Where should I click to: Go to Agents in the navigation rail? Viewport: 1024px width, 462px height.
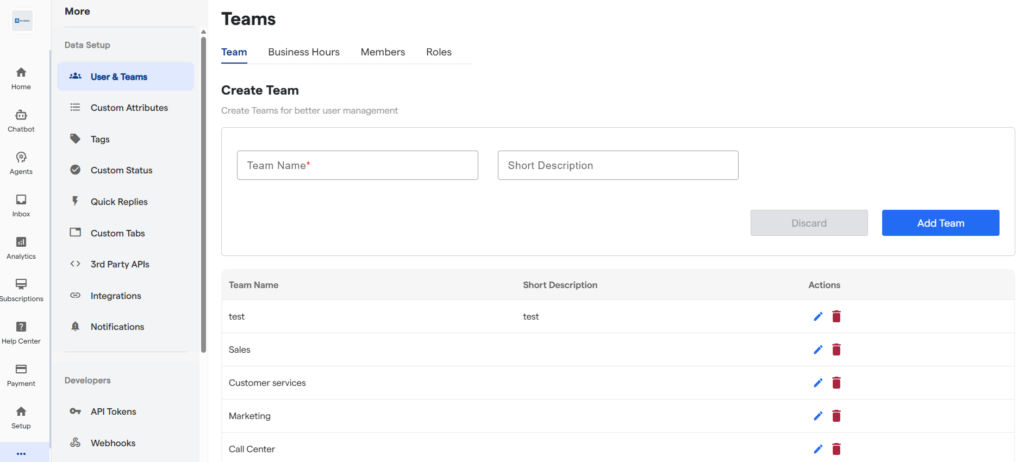point(21,162)
